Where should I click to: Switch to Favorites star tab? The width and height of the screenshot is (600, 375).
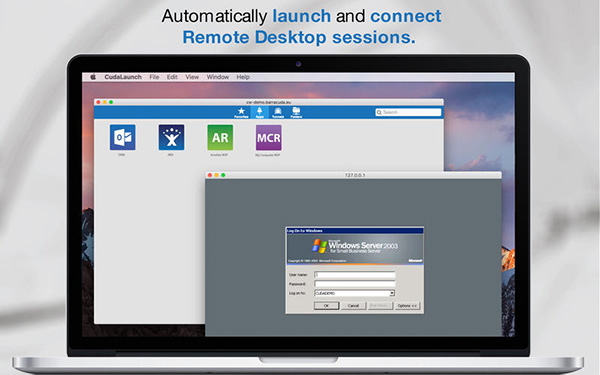tap(241, 112)
